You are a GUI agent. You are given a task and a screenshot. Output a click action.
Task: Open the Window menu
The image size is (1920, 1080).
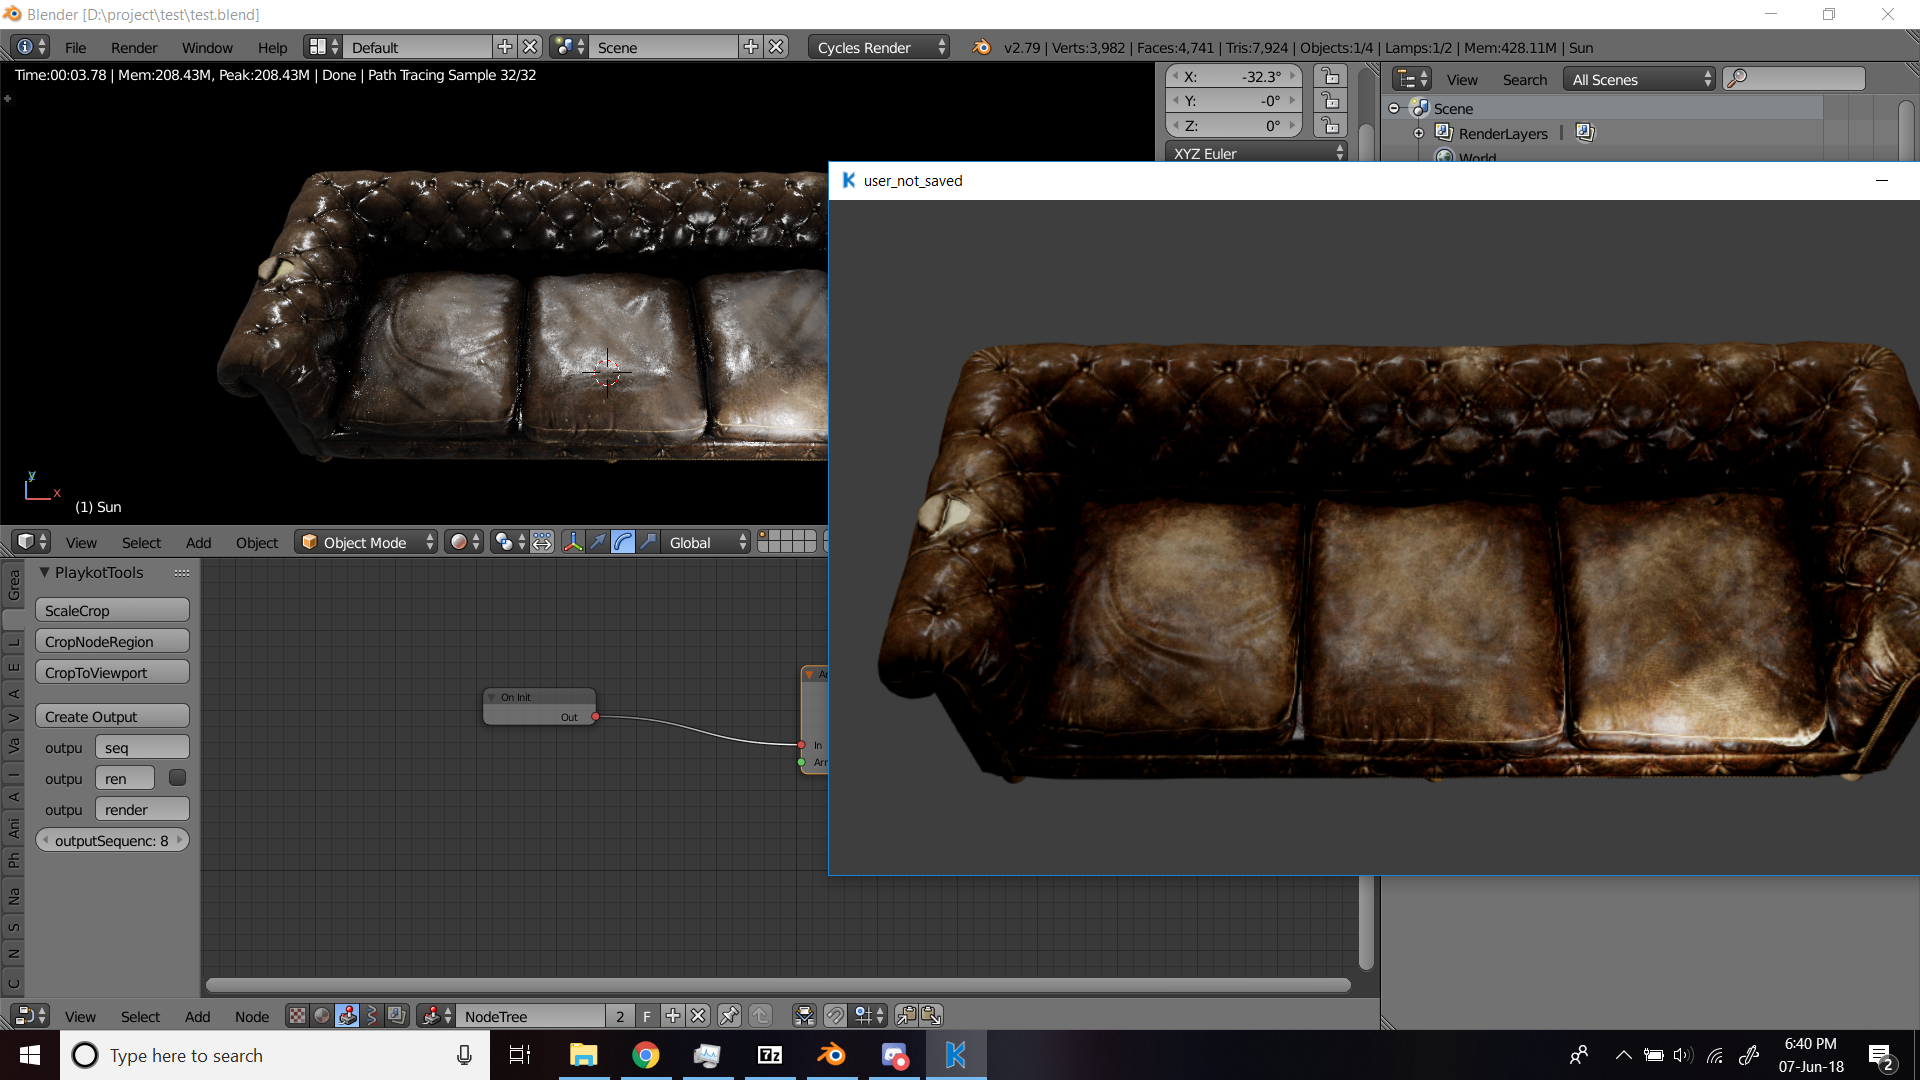pos(207,47)
